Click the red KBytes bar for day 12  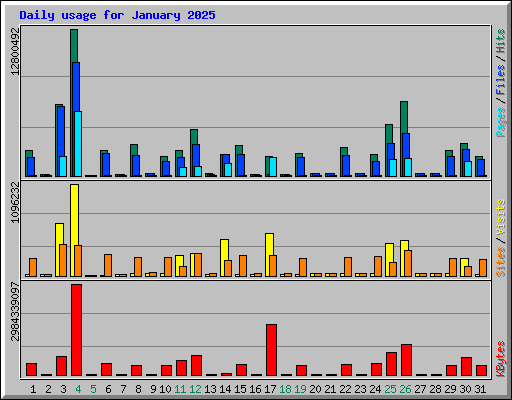tap(196, 366)
